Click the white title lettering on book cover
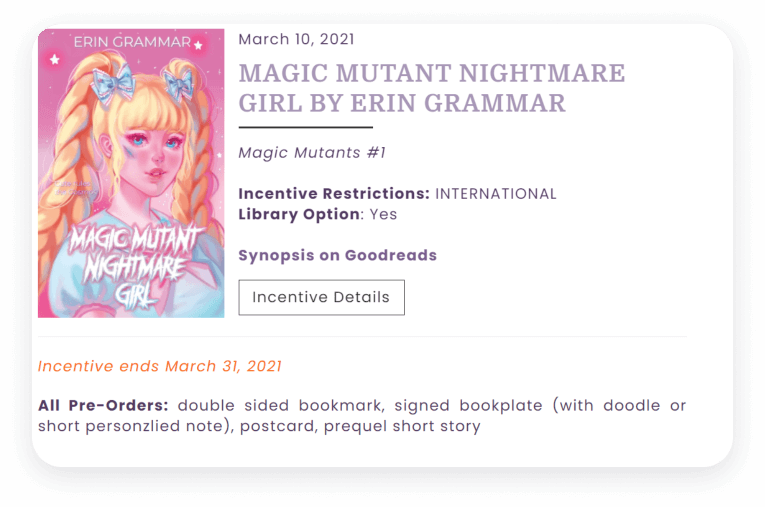Image resolution: width=765 pixels, height=507 pixels. 130,263
